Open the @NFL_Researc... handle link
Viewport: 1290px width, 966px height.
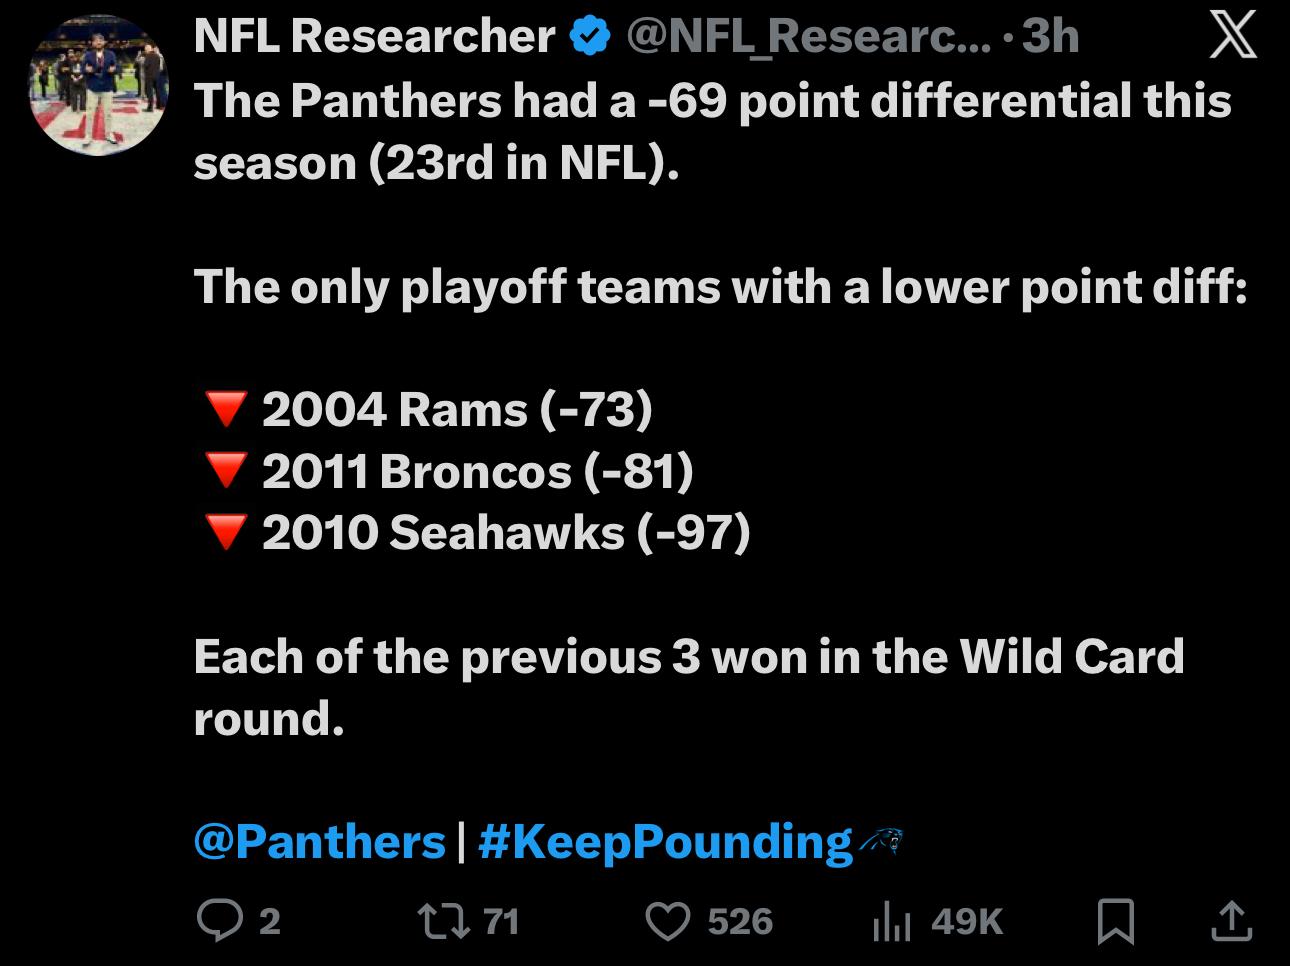(x=808, y=37)
